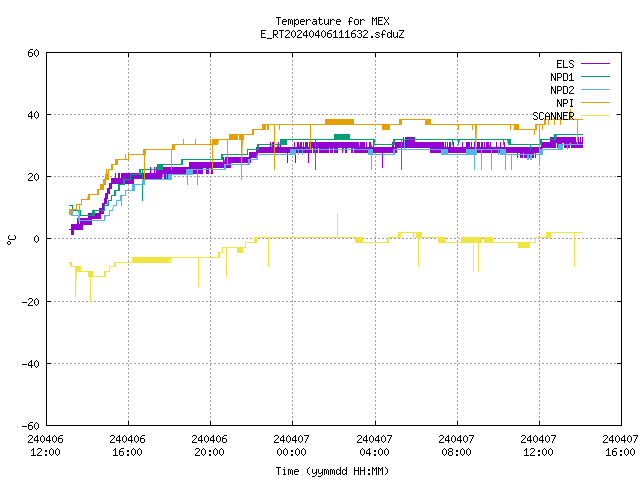Click the 240407 date above 08:00

click(456, 439)
